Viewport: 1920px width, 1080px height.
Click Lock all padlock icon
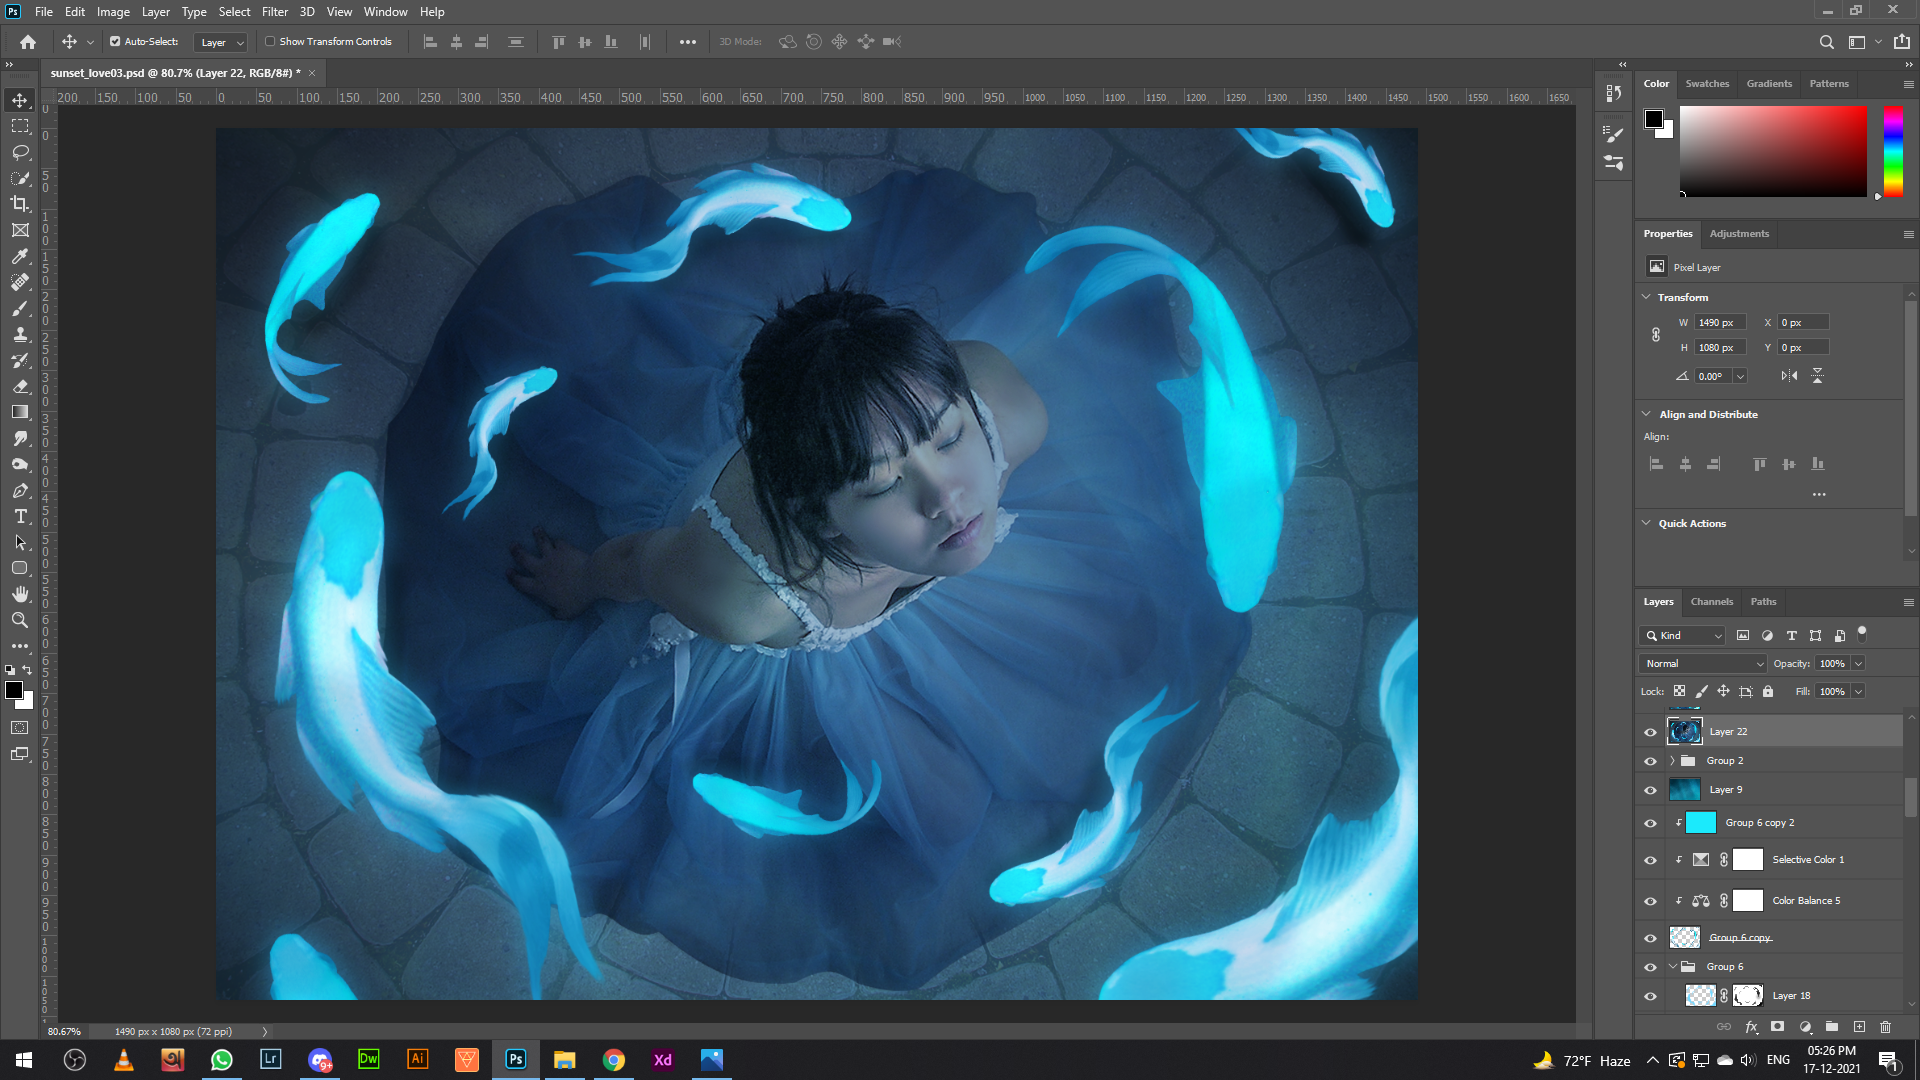pos(1768,691)
